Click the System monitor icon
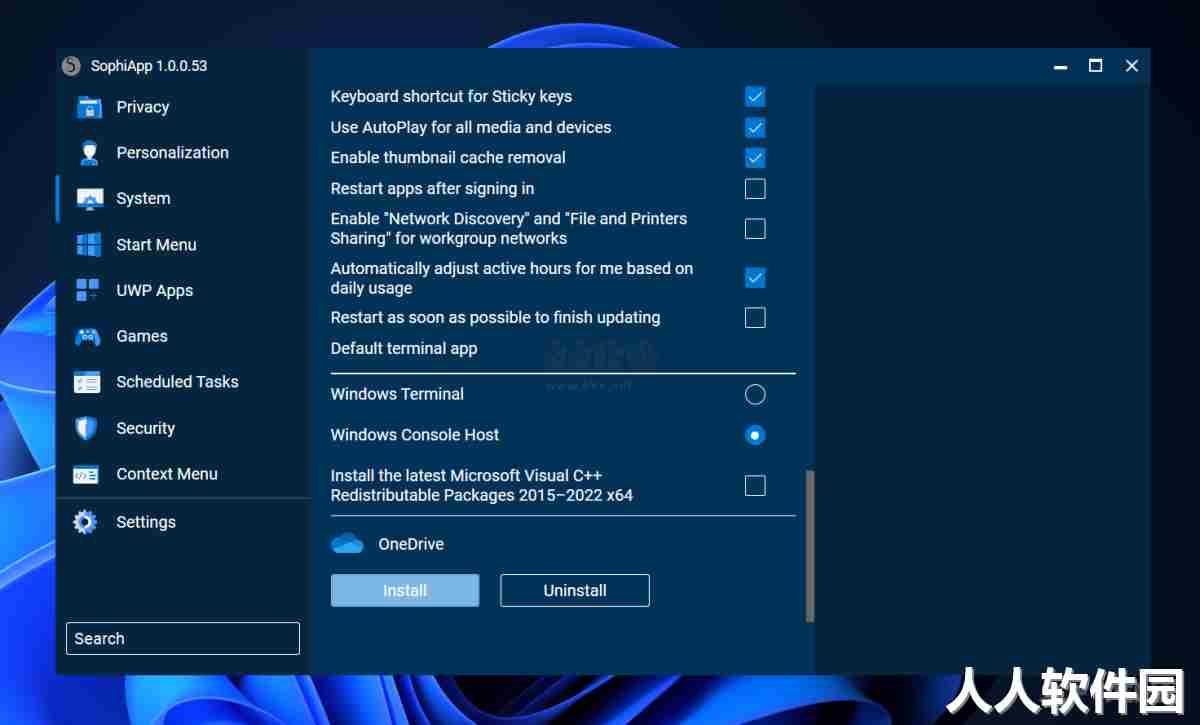The width and height of the screenshot is (1200, 725). click(x=89, y=199)
